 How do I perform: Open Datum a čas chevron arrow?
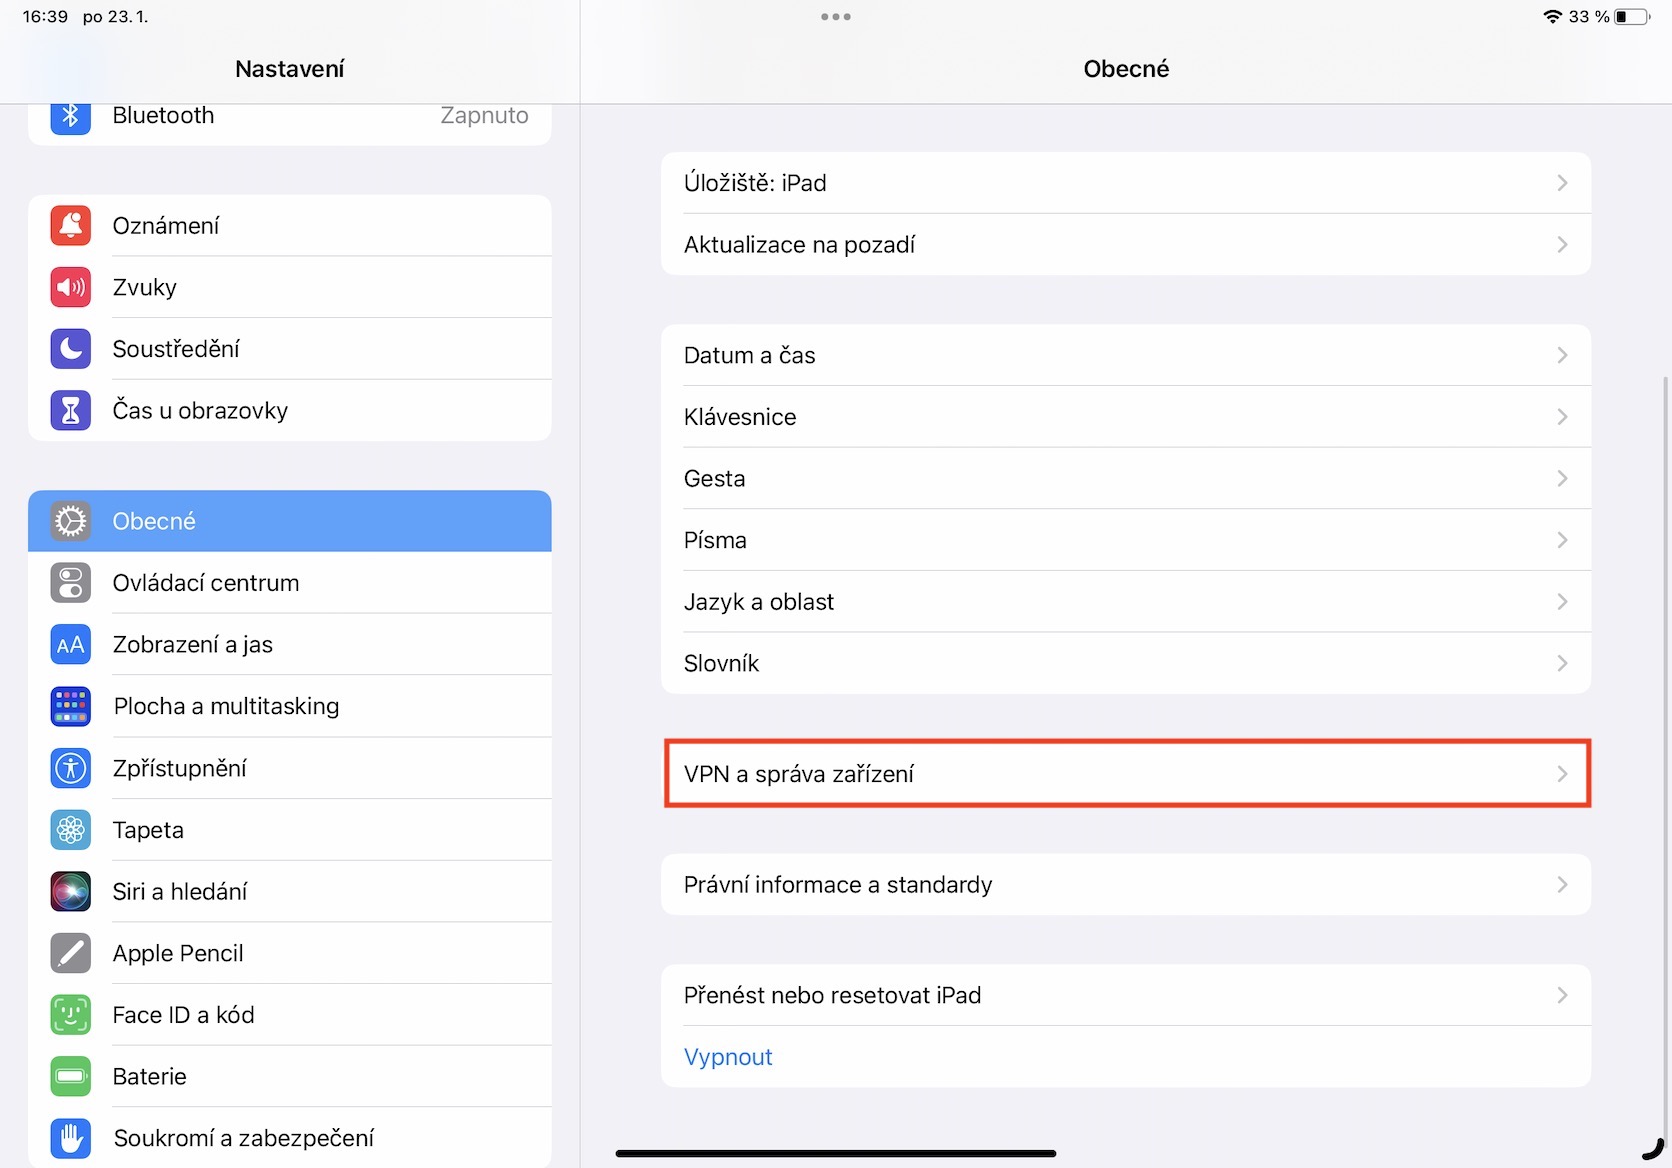click(1562, 356)
